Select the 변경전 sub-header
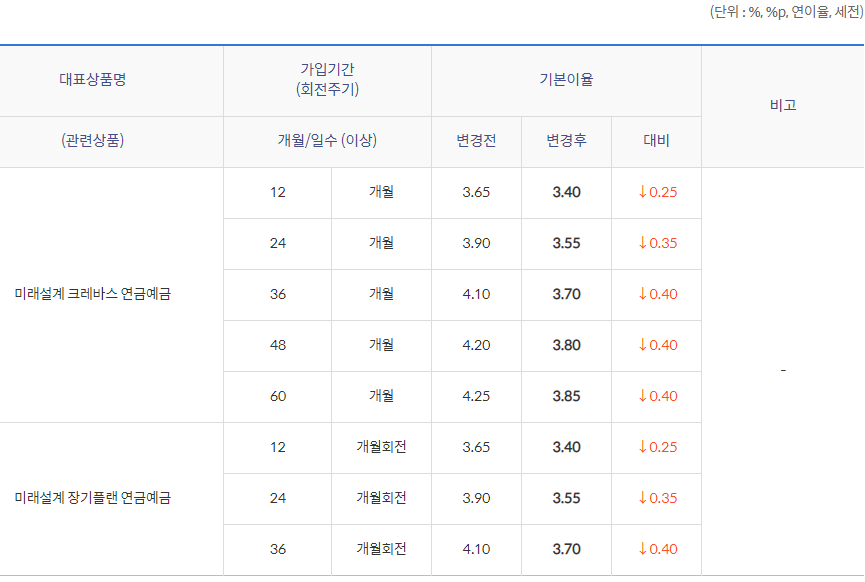Screen dimensions: 865x582 coord(476,141)
